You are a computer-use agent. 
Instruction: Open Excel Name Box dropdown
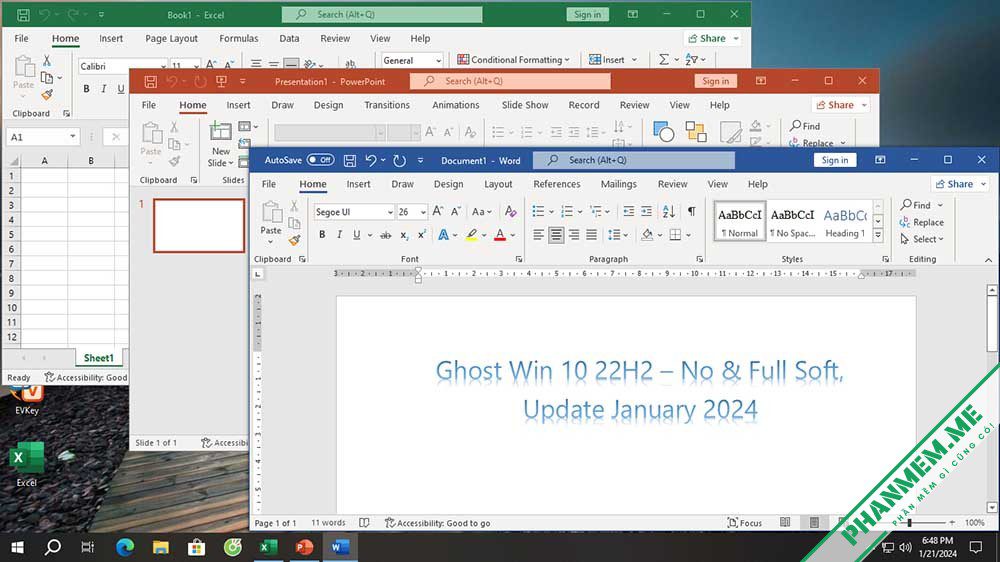tap(73, 137)
